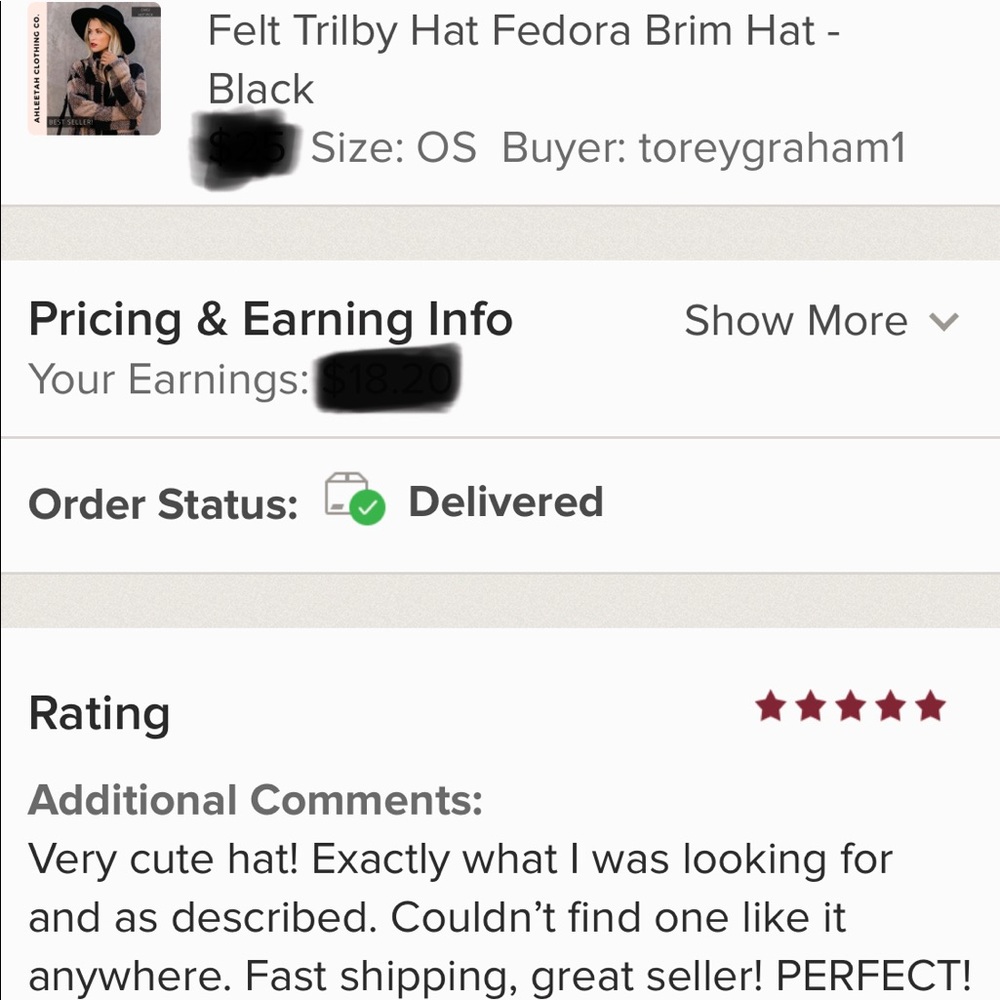Tap the fifth rating star

pos(929,706)
